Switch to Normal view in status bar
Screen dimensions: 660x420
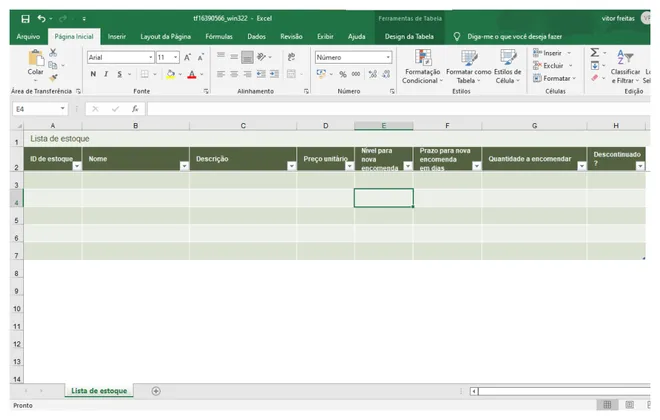[x=607, y=405]
